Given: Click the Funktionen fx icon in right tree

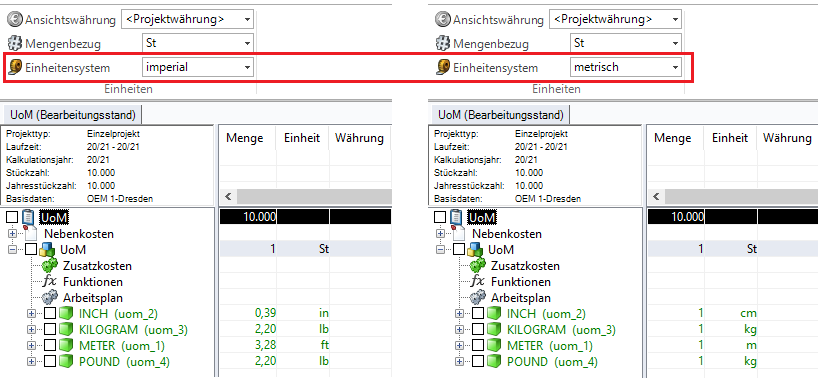Looking at the screenshot, I should click(477, 282).
